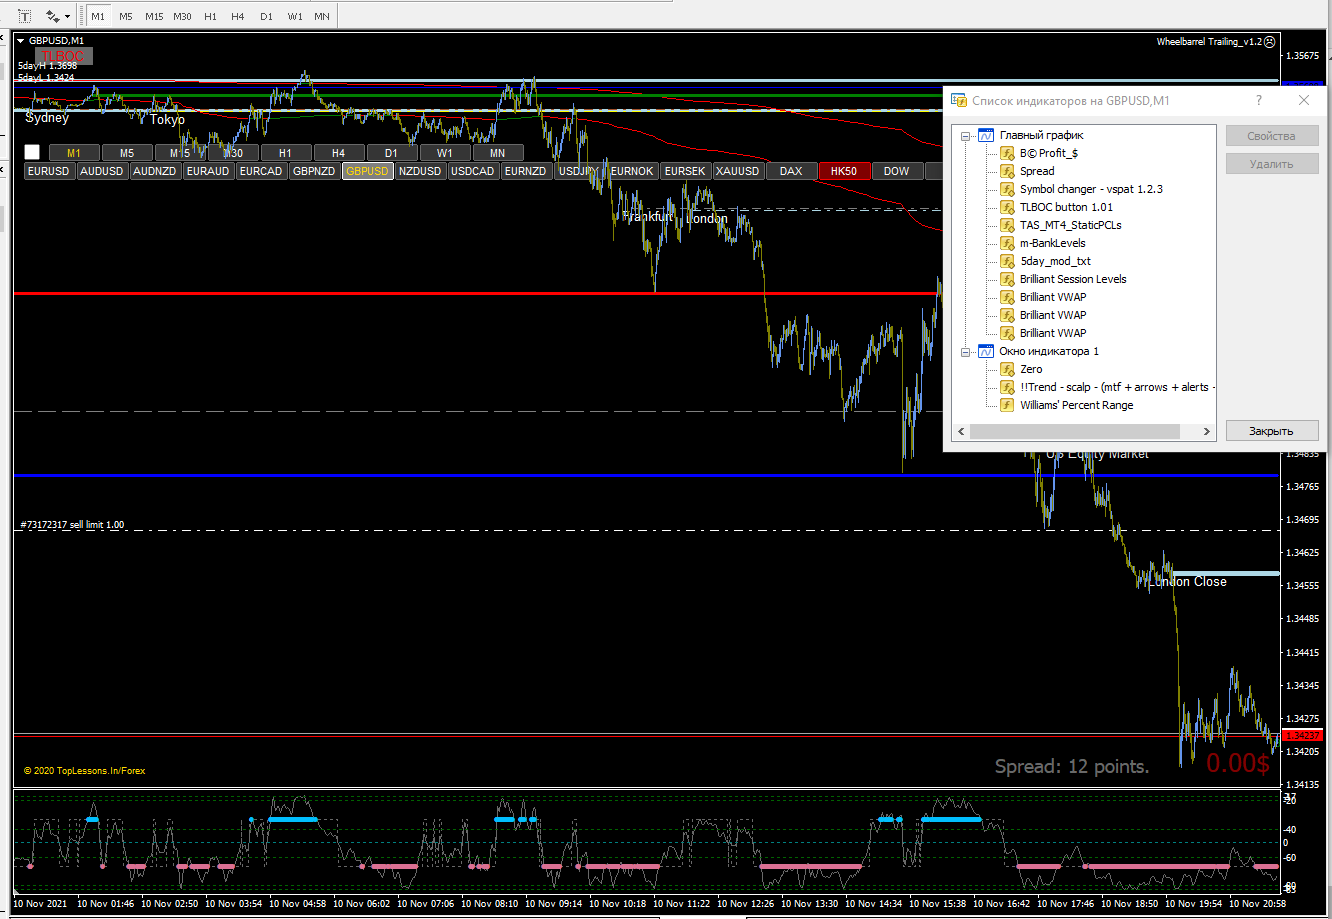The height and width of the screenshot is (919, 1332).
Task: Select the red HK50 symbol button
Action: click(x=844, y=171)
